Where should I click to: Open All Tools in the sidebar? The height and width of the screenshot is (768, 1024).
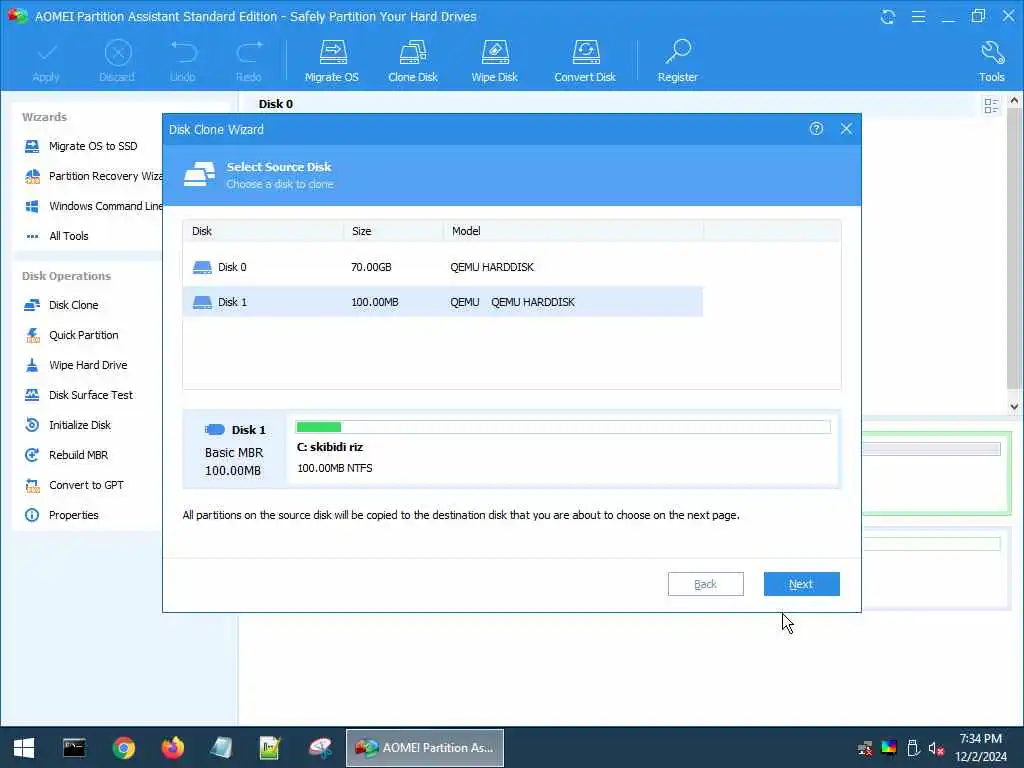point(57,236)
